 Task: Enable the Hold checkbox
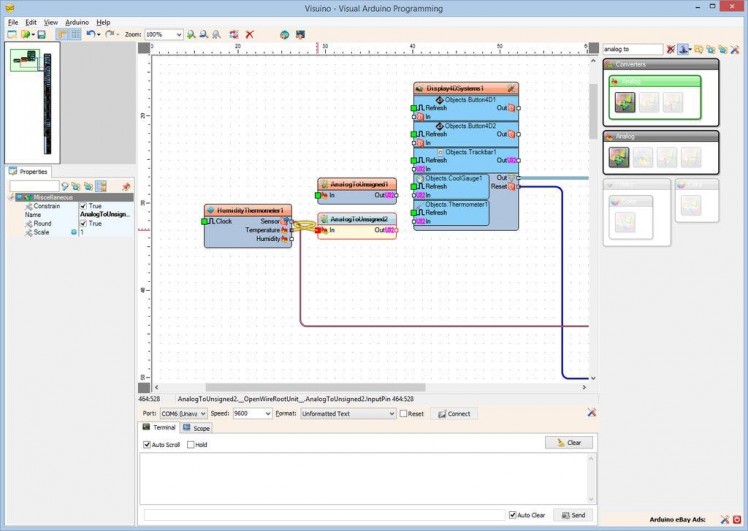[x=191, y=444]
